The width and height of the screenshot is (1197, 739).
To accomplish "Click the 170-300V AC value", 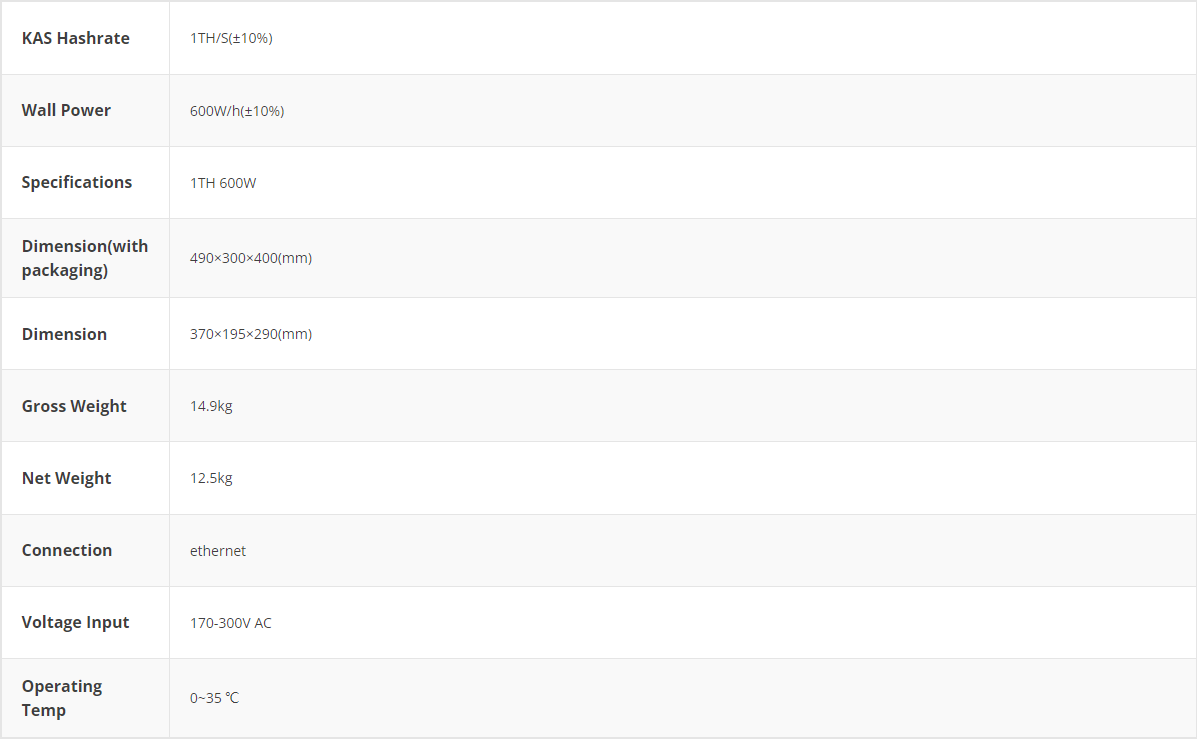I will pos(231,623).
